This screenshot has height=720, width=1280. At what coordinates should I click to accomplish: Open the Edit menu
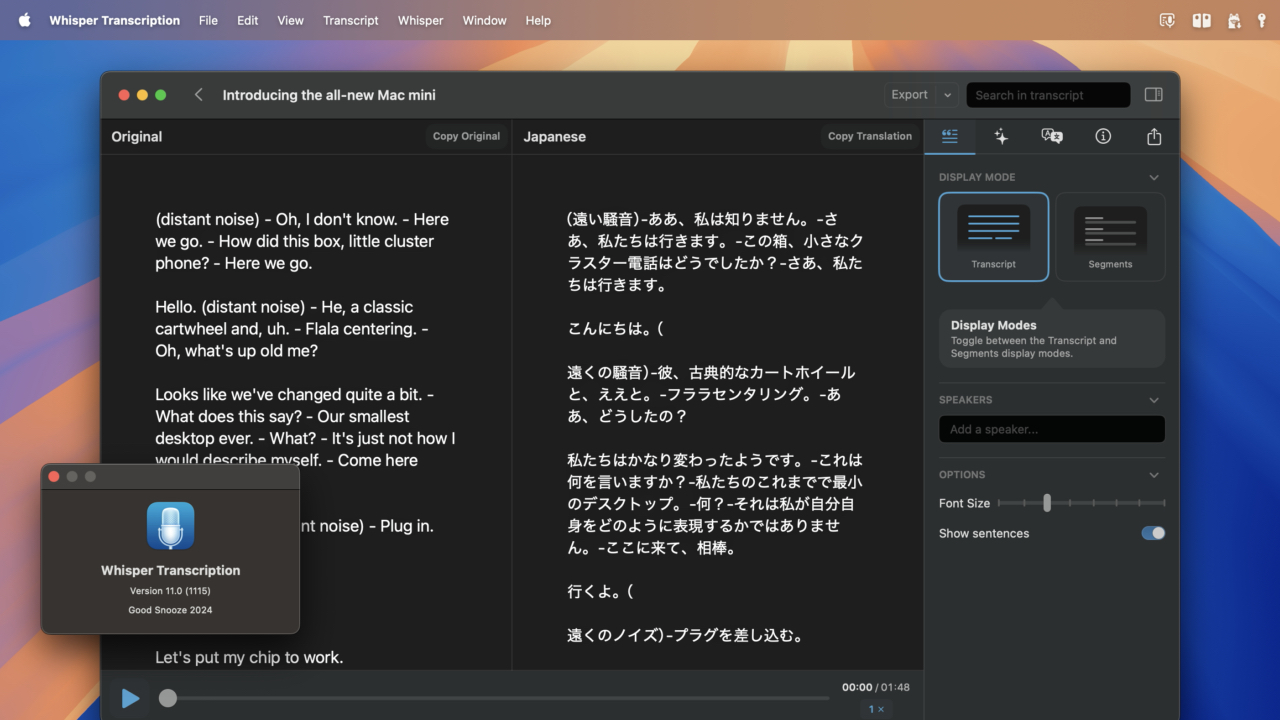click(247, 20)
